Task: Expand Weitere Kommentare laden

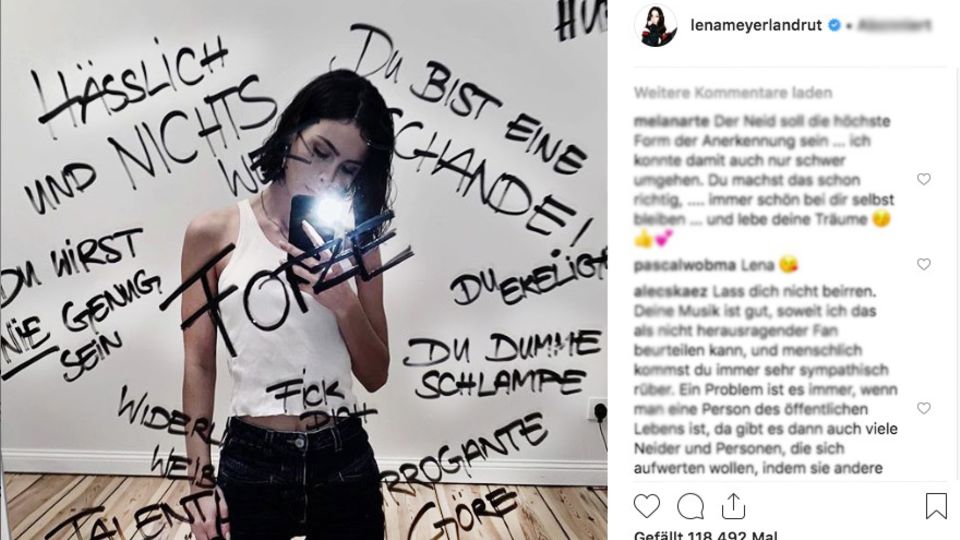Action: [733, 93]
